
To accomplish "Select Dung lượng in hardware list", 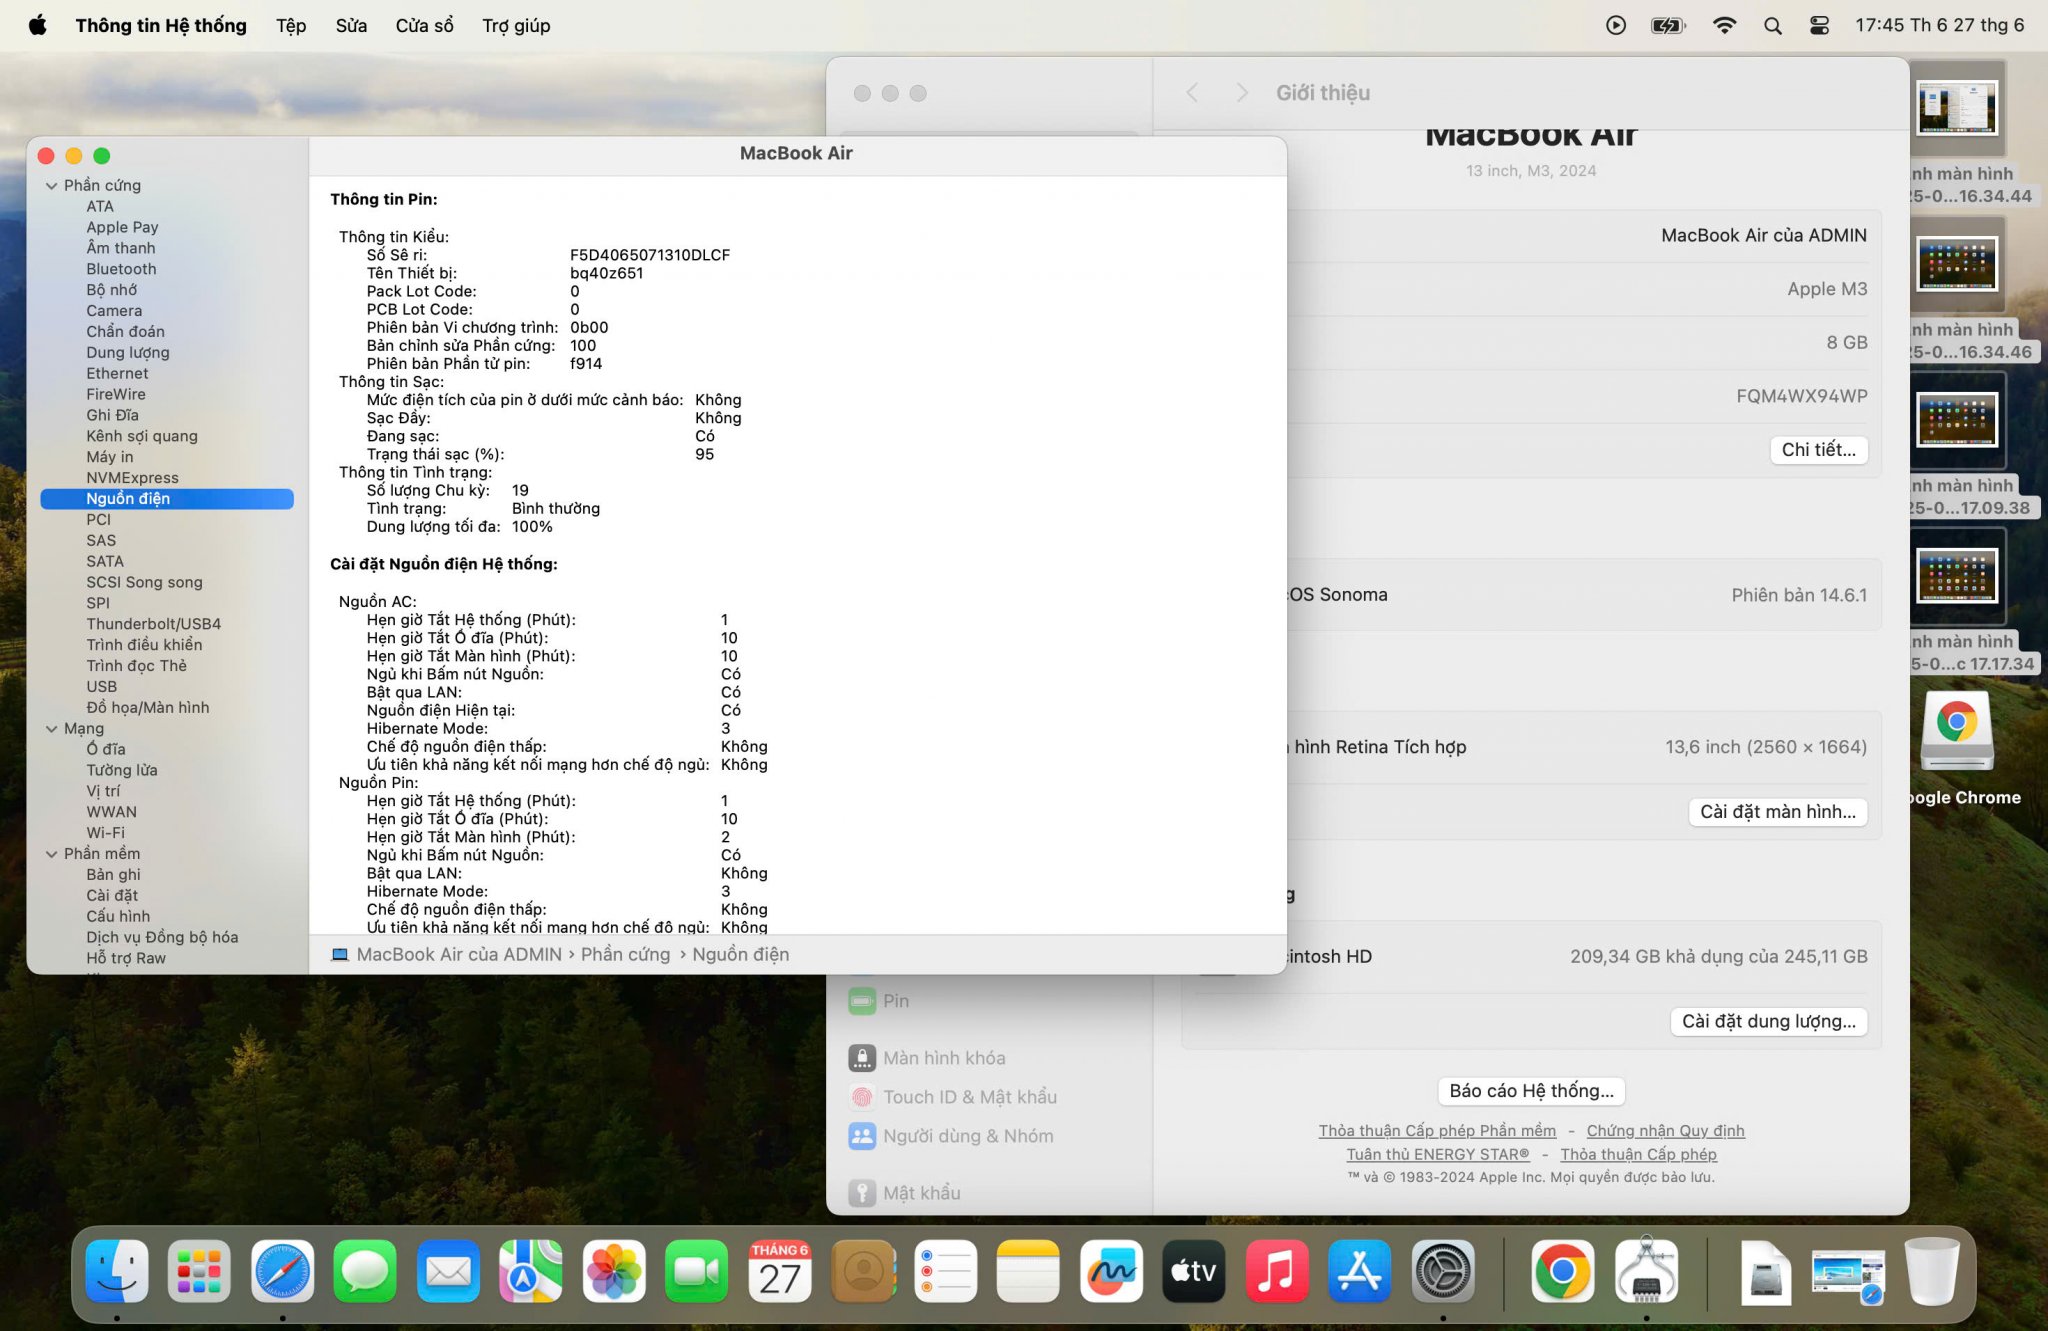I will pyautogui.click(x=127, y=352).
